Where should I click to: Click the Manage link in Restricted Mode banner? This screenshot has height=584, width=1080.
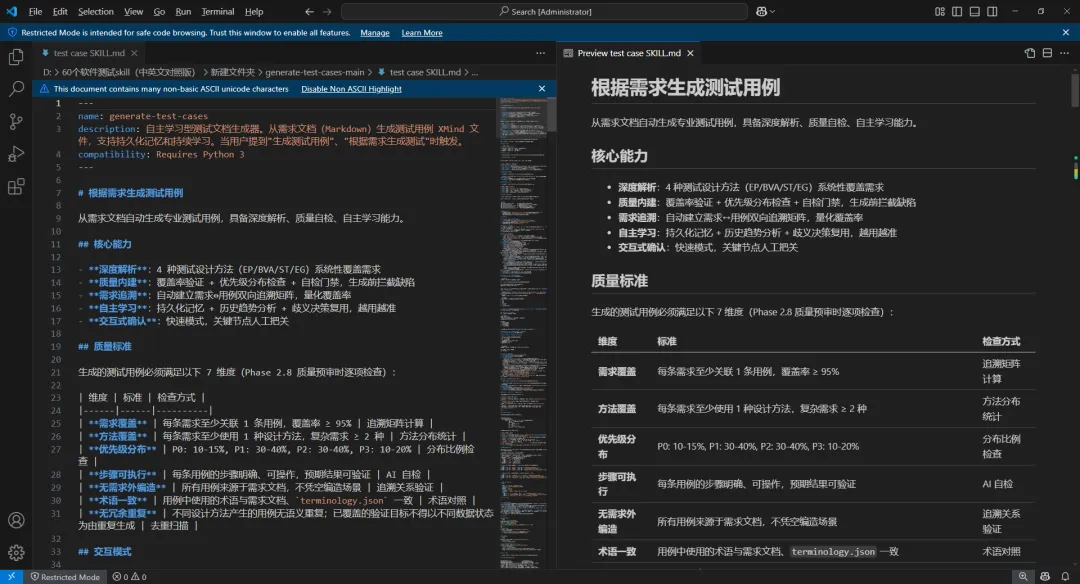pos(375,32)
